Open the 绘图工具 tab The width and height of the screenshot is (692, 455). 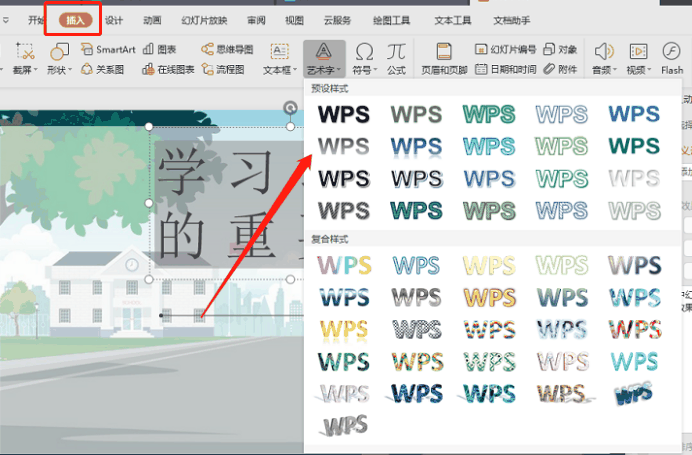391,20
